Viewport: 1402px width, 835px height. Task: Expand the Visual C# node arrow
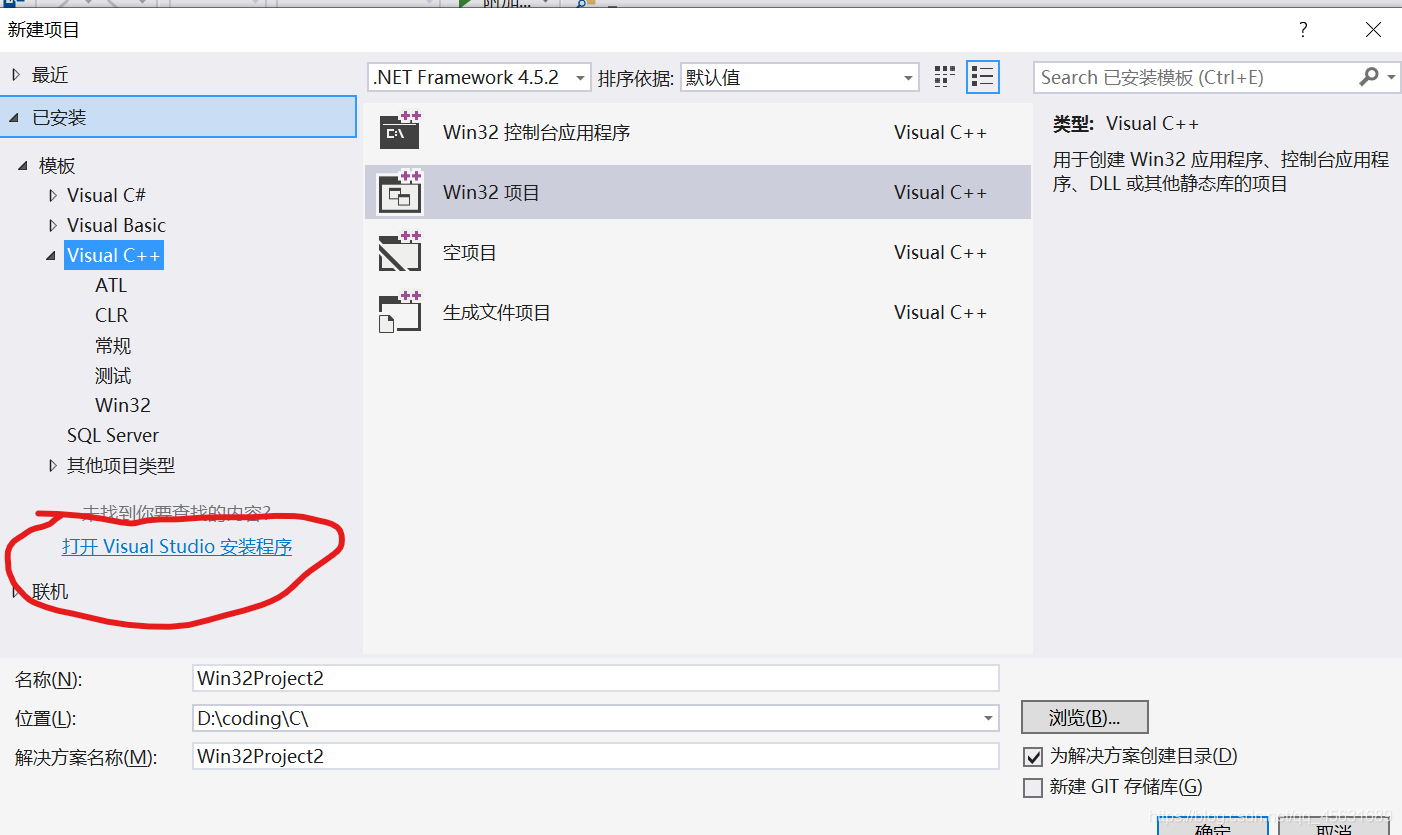click(x=53, y=196)
